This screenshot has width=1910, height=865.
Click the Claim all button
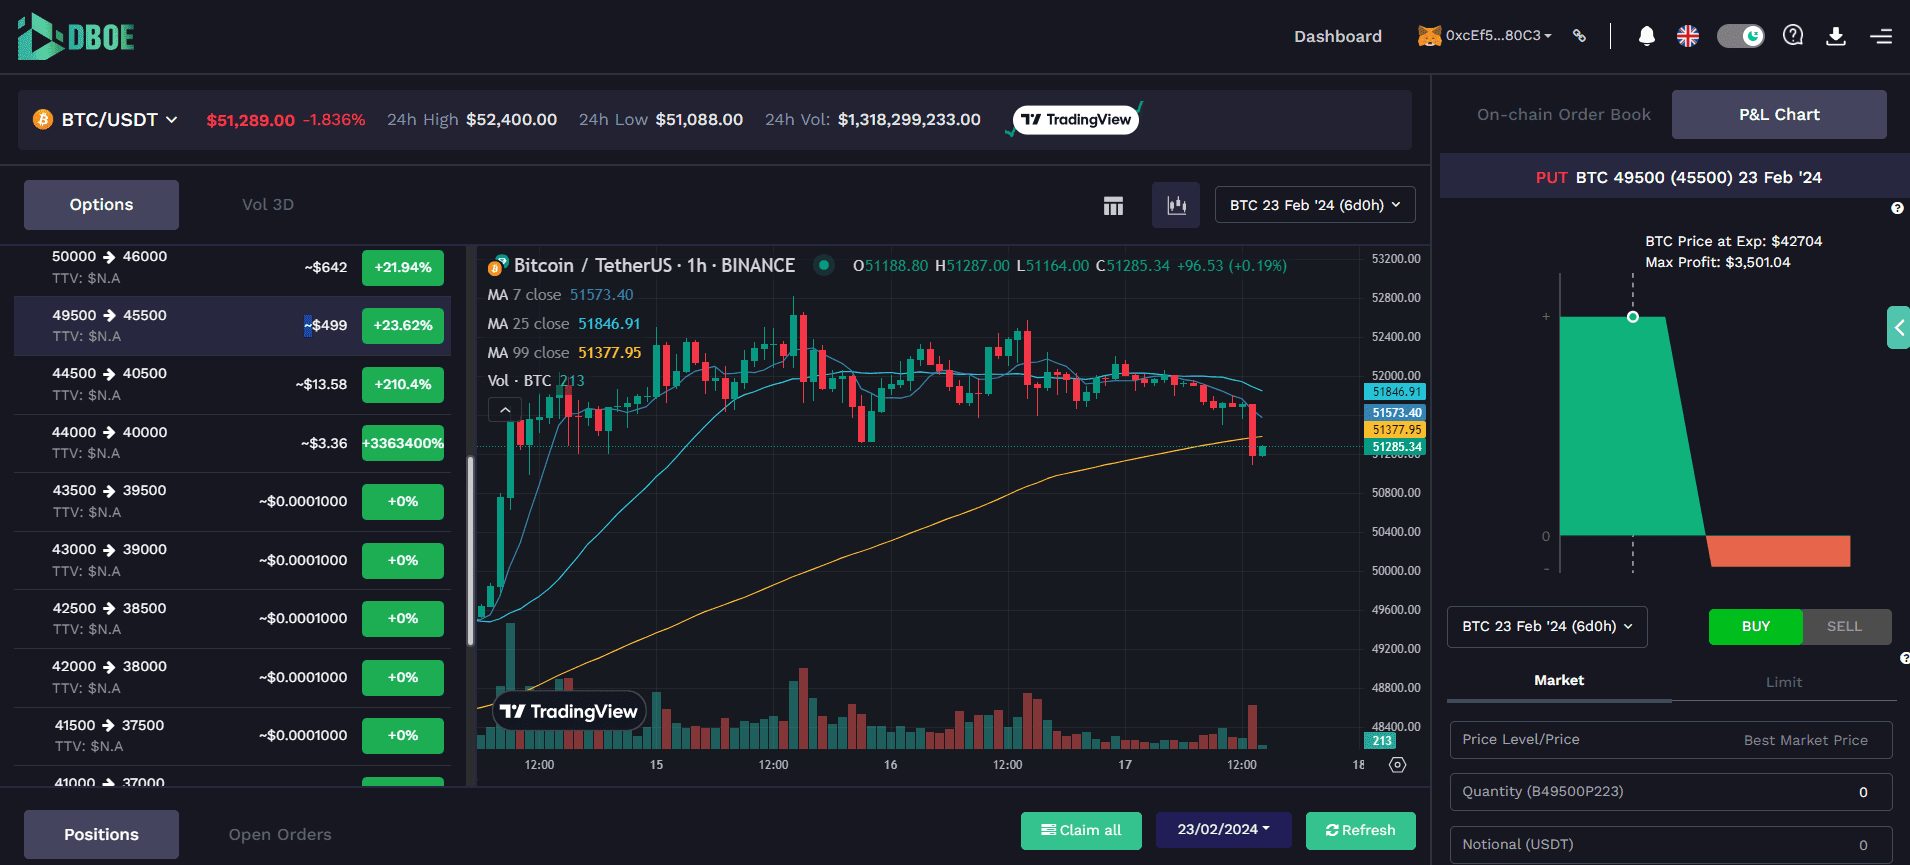[1081, 830]
